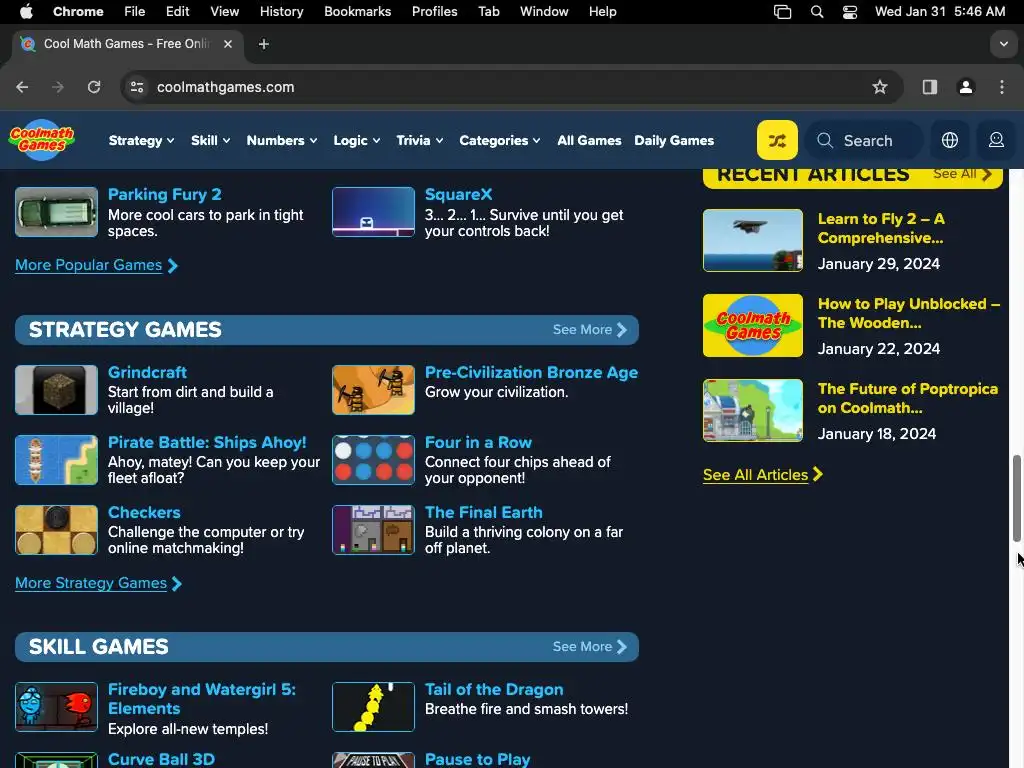Open the Four in a Row thumbnail

tap(373, 460)
